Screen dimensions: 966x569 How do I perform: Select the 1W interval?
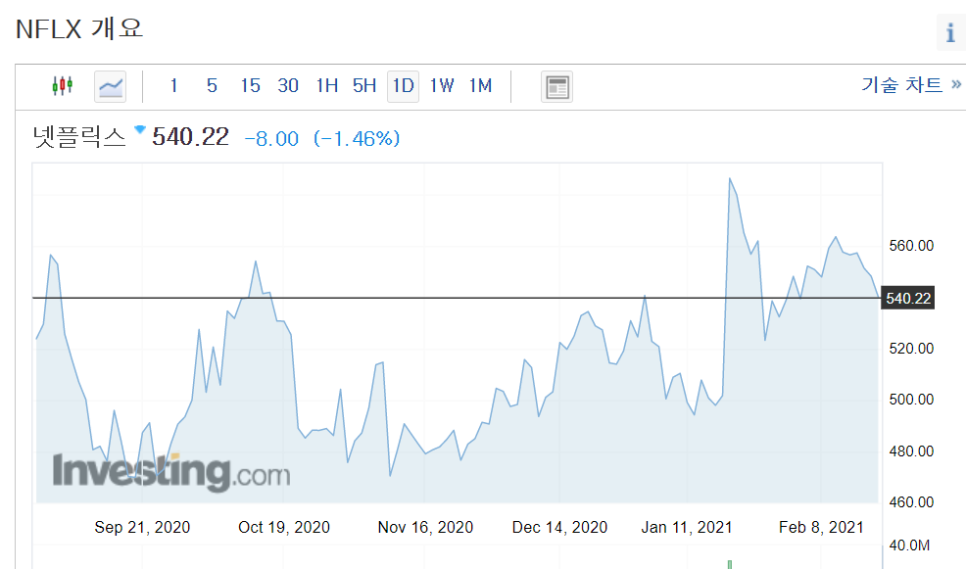pyautogui.click(x=442, y=86)
